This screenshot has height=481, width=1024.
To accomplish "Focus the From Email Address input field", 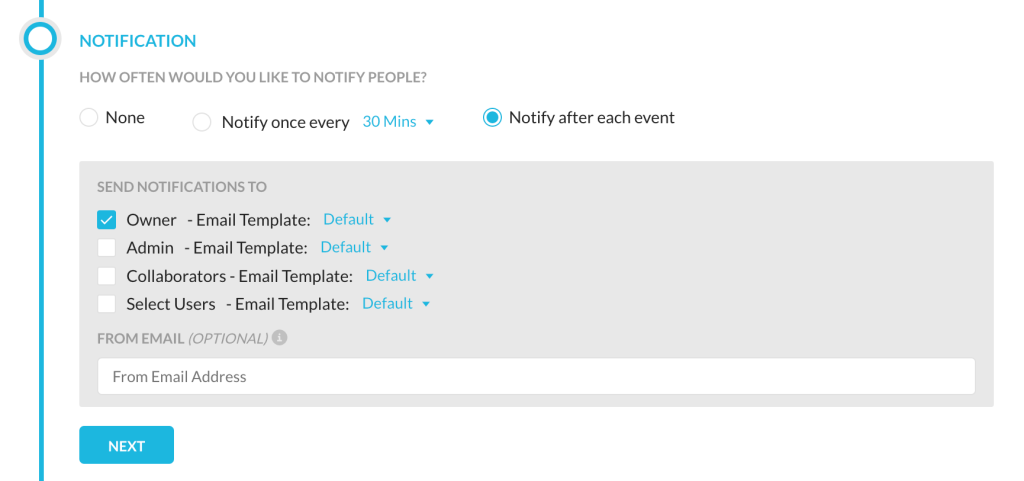I will pos(536,376).
